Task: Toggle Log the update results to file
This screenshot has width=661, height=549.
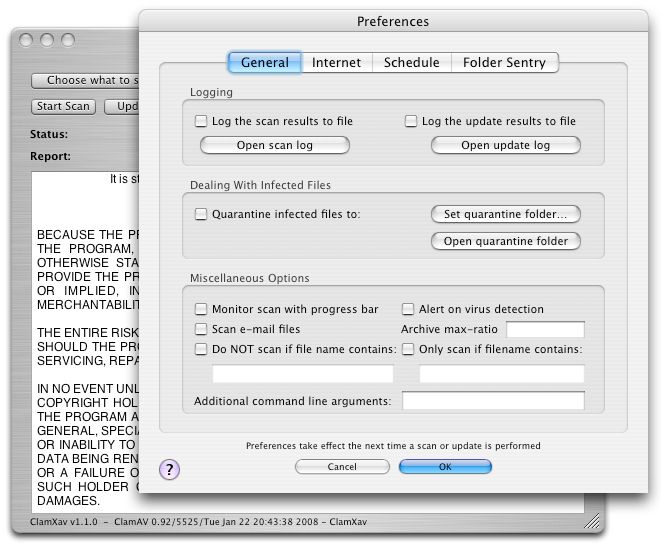Action: click(x=411, y=122)
